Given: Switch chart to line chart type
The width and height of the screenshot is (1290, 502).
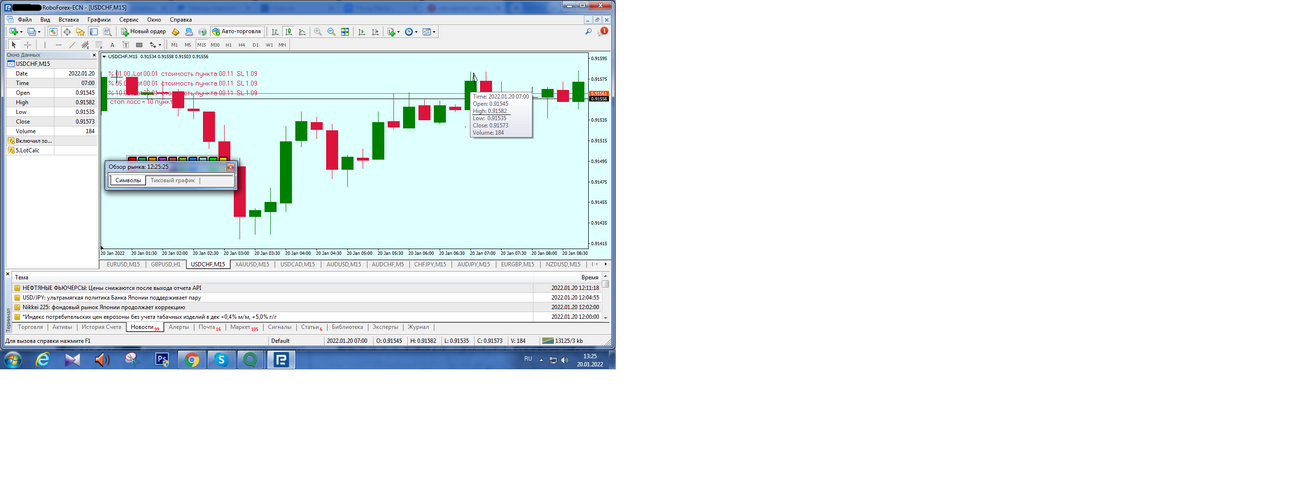Looking at the screenshot, I should tap(302, 32).
